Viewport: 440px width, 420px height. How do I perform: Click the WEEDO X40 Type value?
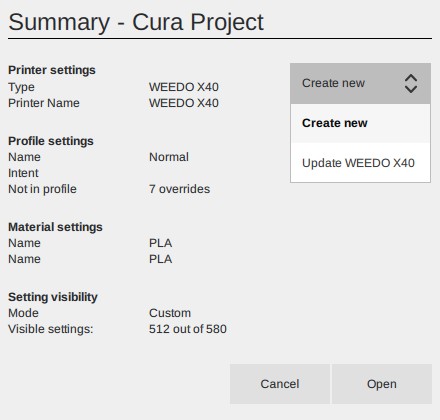pos(184,87)
